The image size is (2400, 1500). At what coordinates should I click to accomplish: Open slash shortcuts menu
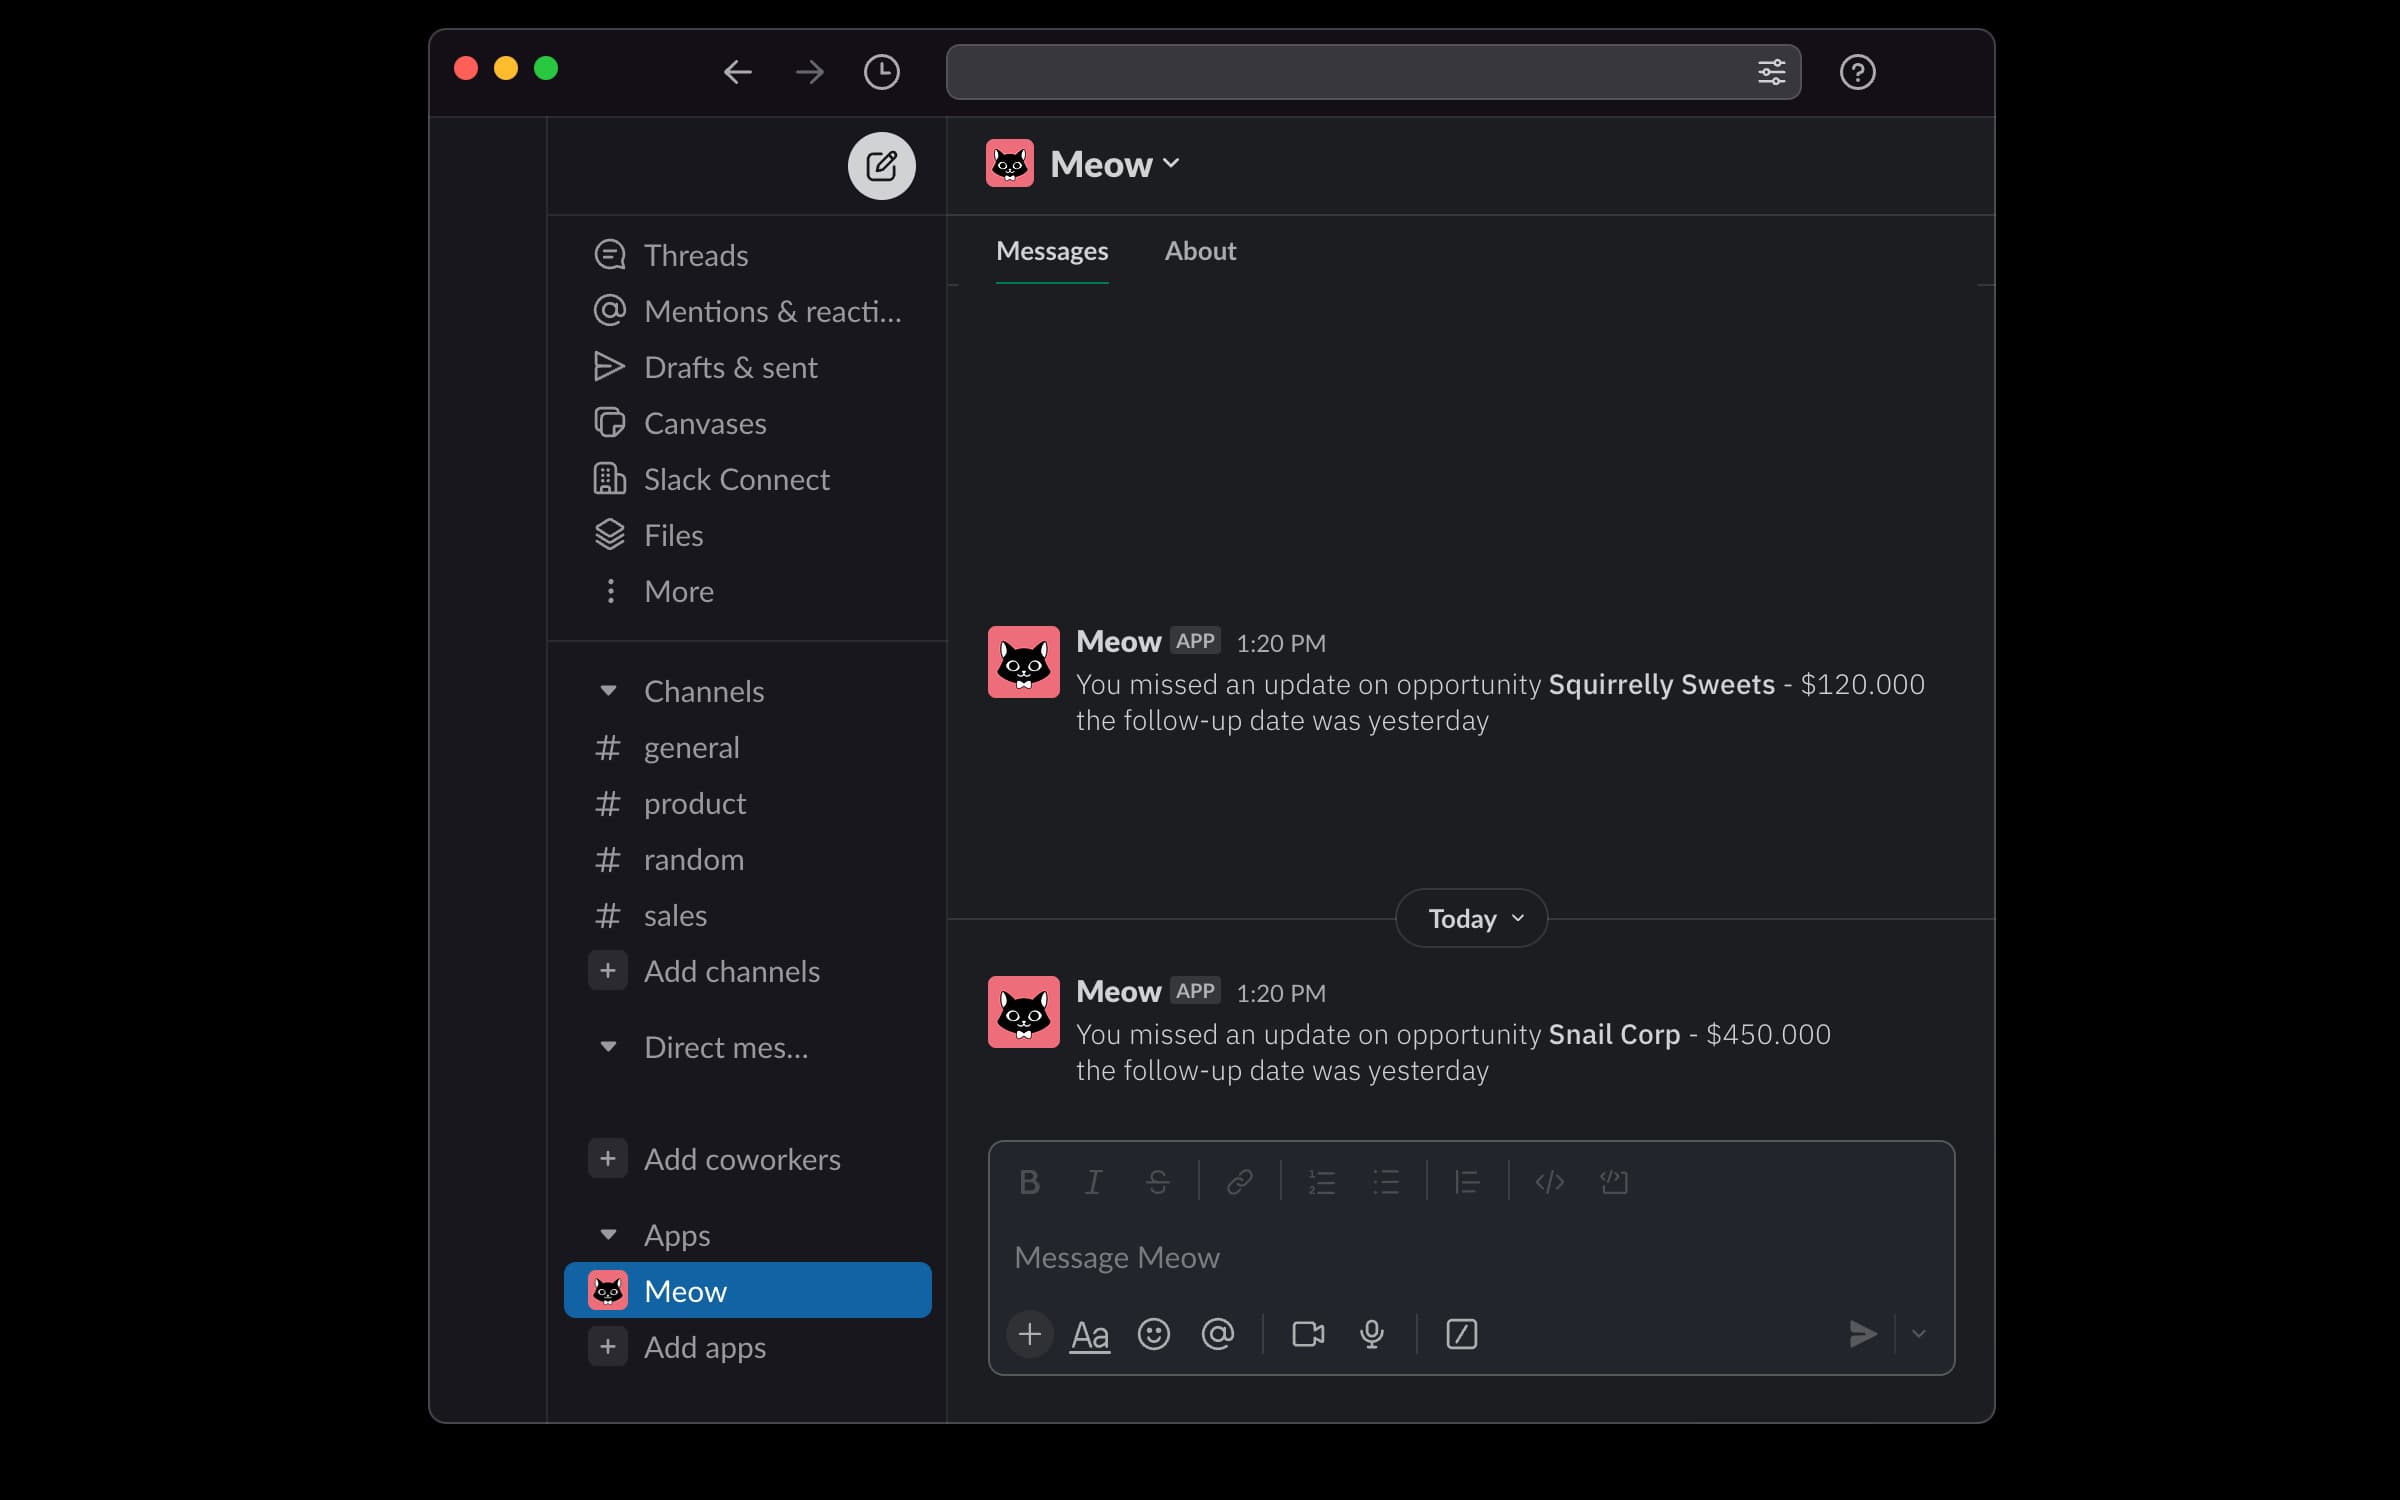(x=1461, y=1334)
